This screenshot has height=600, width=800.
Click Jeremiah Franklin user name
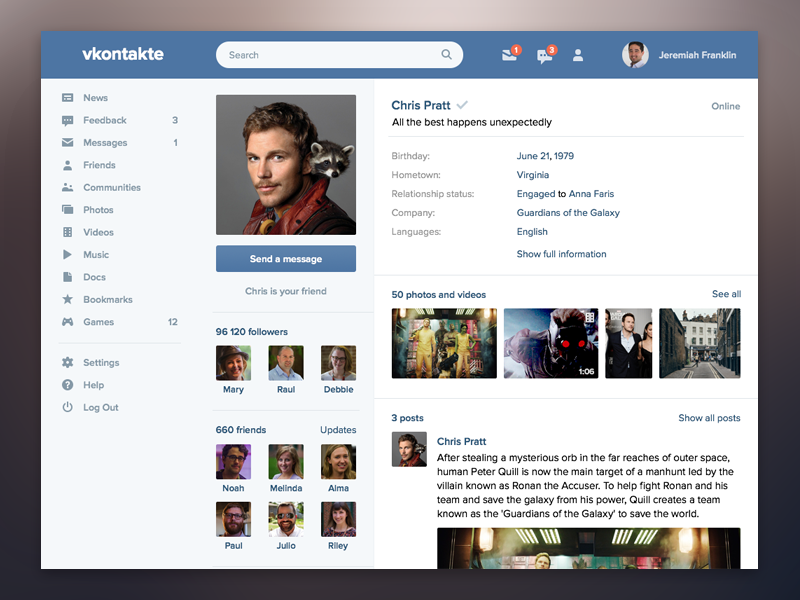tap(697, 55)
